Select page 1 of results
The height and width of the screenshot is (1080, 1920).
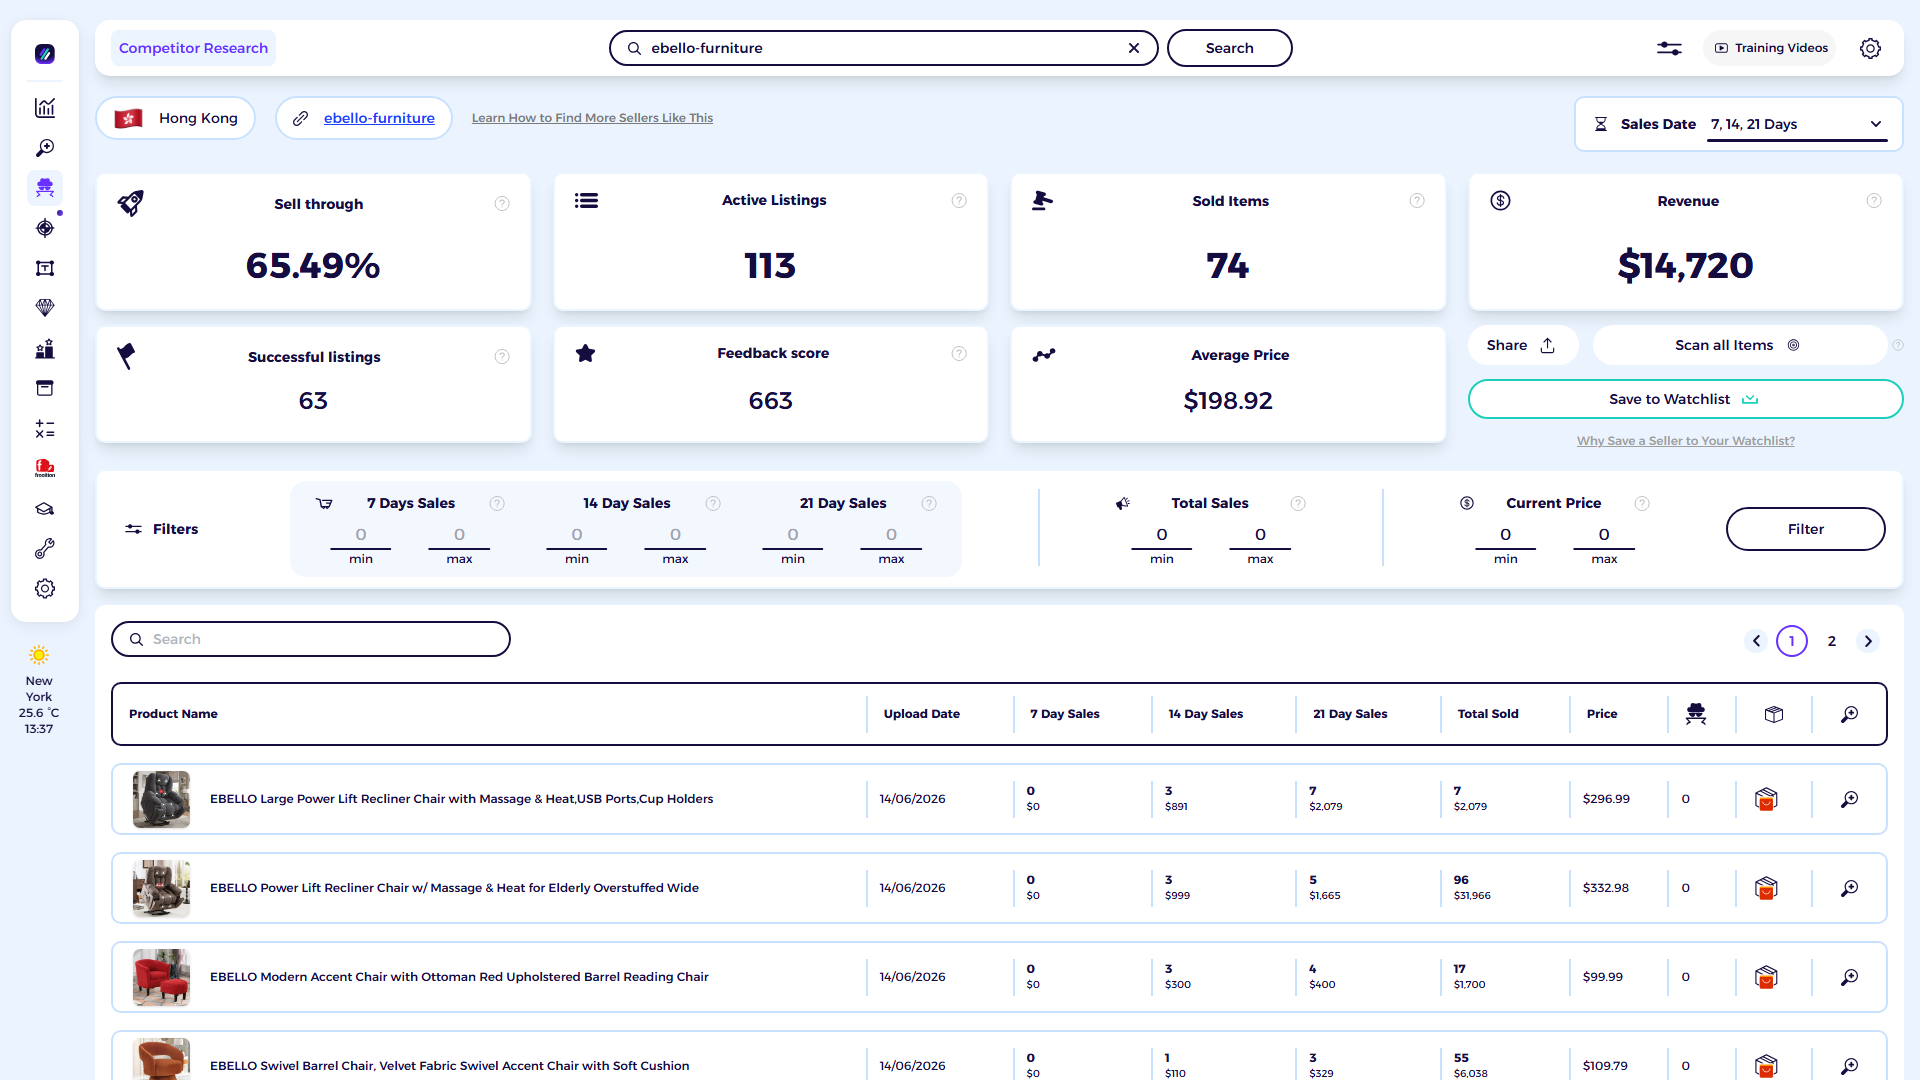click(1792, 641)
